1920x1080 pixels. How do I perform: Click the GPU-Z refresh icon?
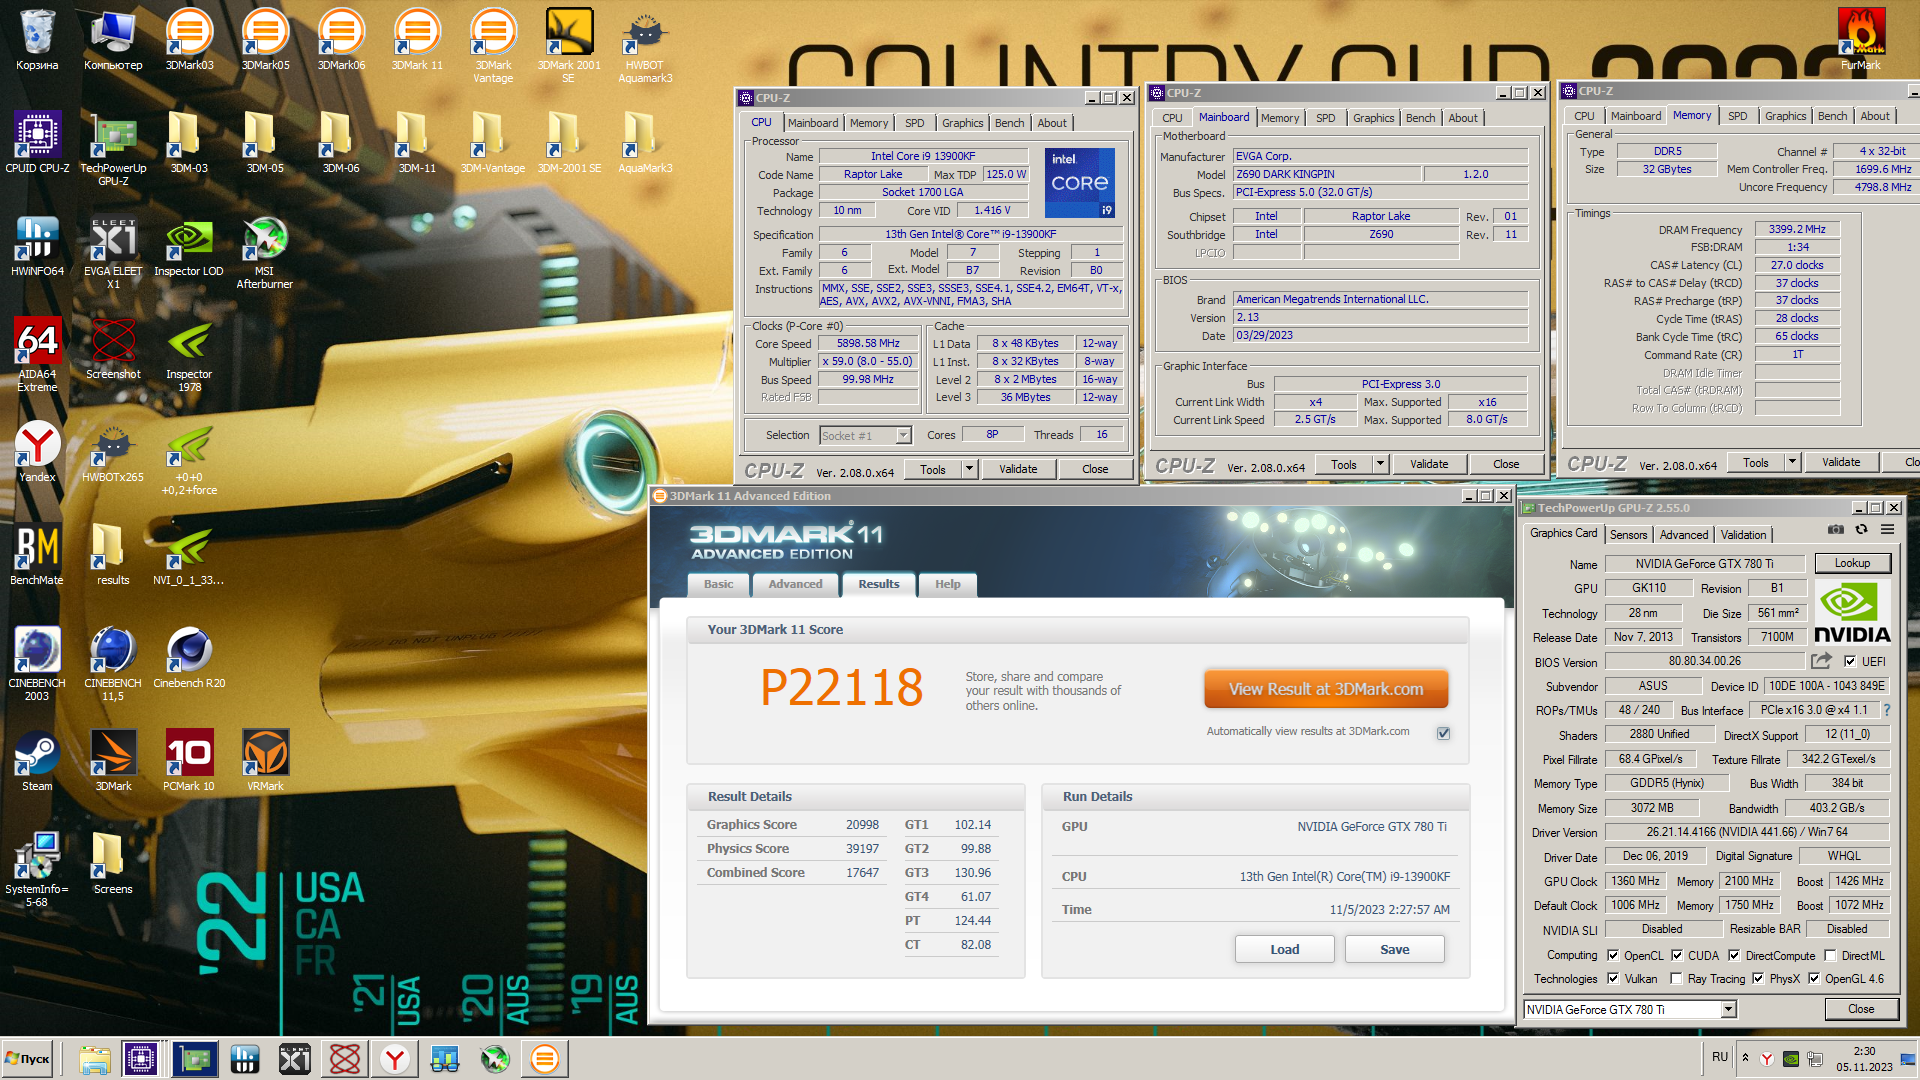[1861, 530]
